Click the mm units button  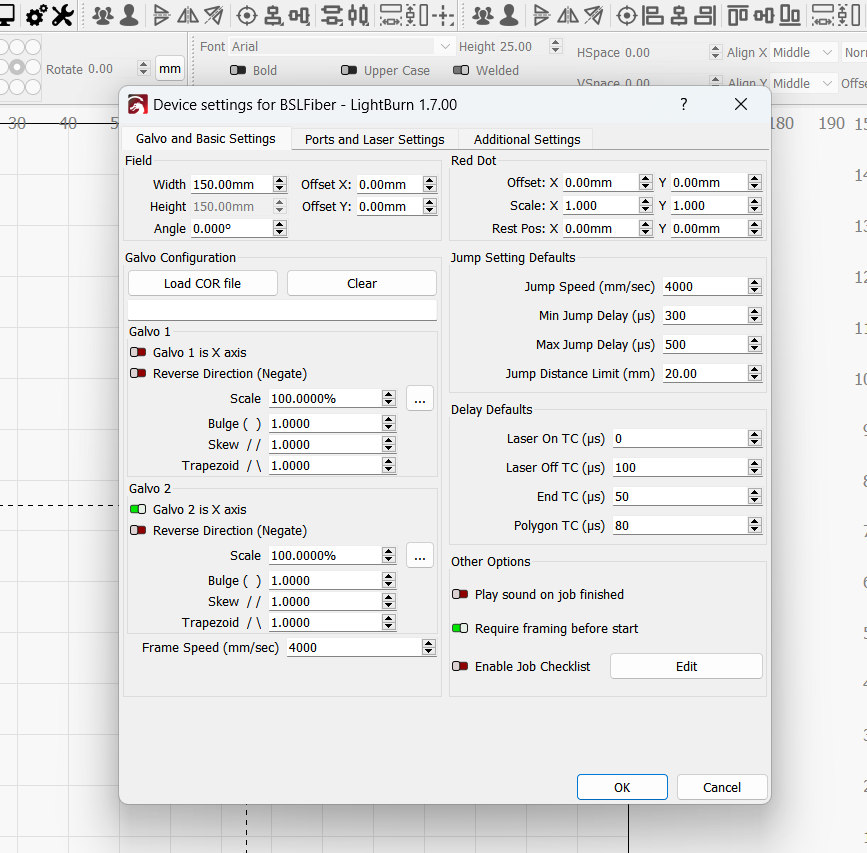point(170,69)
